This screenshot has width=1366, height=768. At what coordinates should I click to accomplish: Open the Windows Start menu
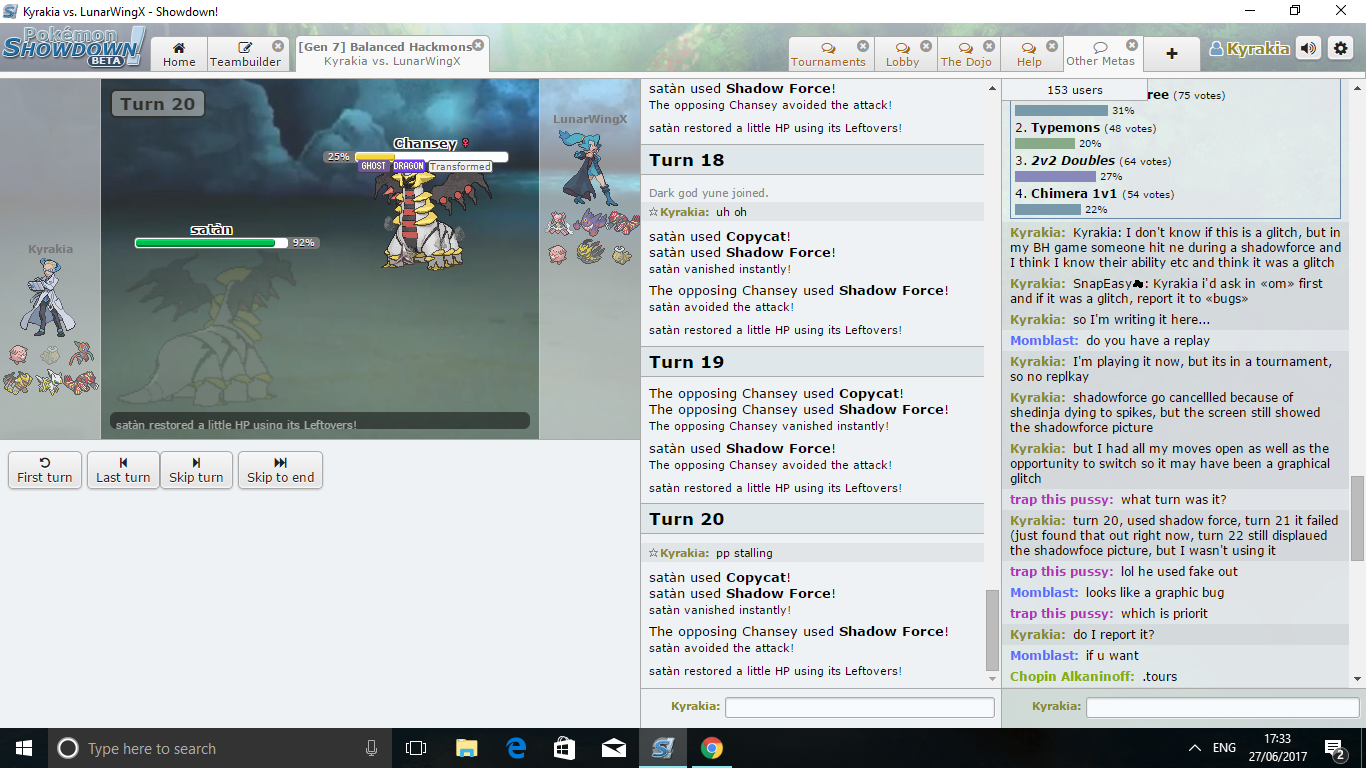pos(24,748)
